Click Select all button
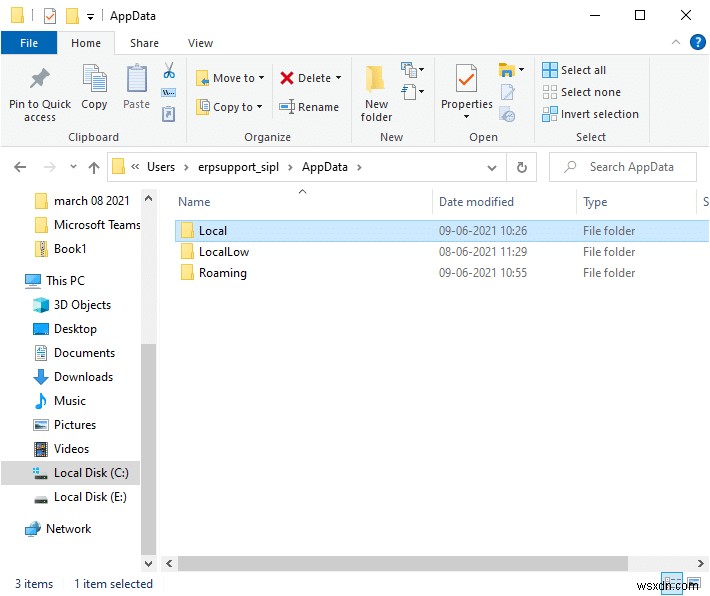Viewport: 710px width, 596px height. [x=574, y=70]
